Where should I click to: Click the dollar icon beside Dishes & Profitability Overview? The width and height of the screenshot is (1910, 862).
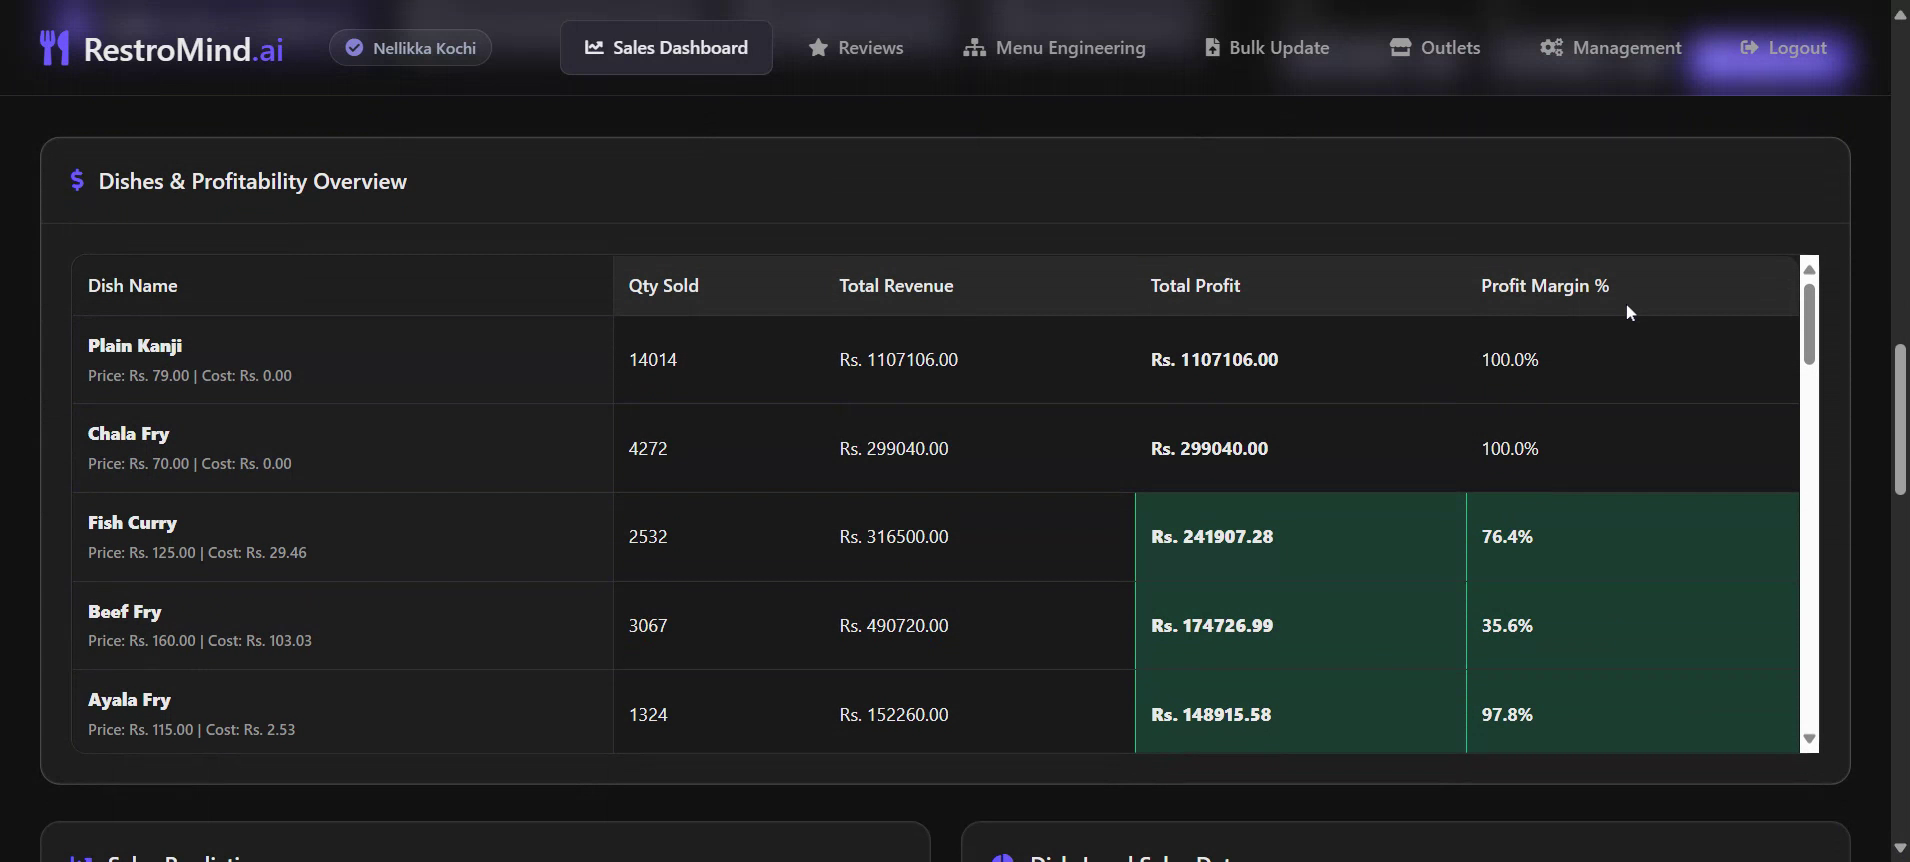pos(77,180)
